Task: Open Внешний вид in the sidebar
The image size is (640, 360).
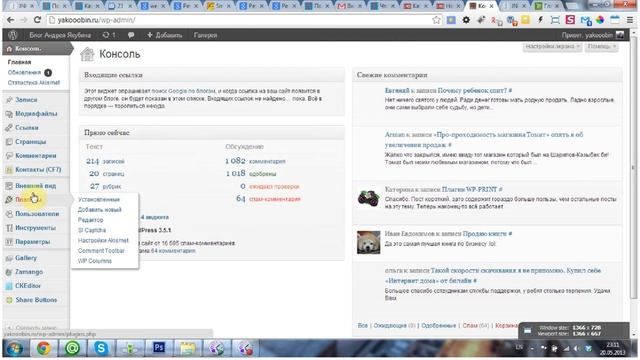Action: click(36, 186)
